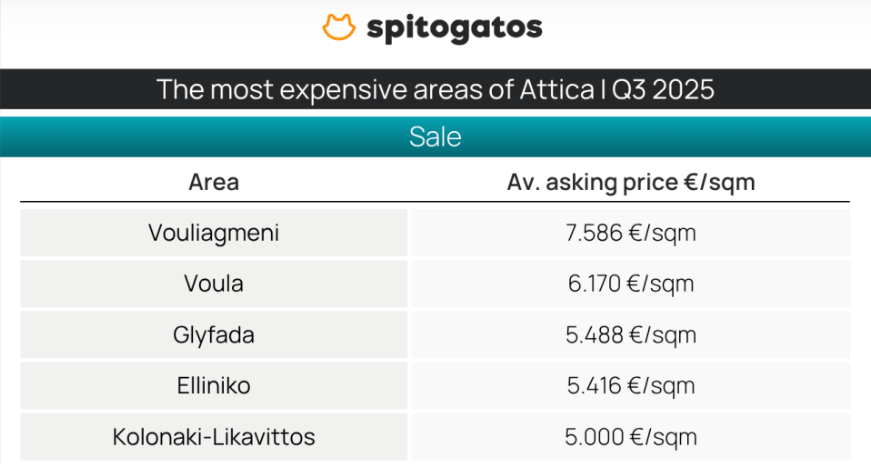Click the €/sqm unit in column header
Image resolution: width=871 pixels, height=464 pixels.
pyautogui.click(x=721, y=183)
